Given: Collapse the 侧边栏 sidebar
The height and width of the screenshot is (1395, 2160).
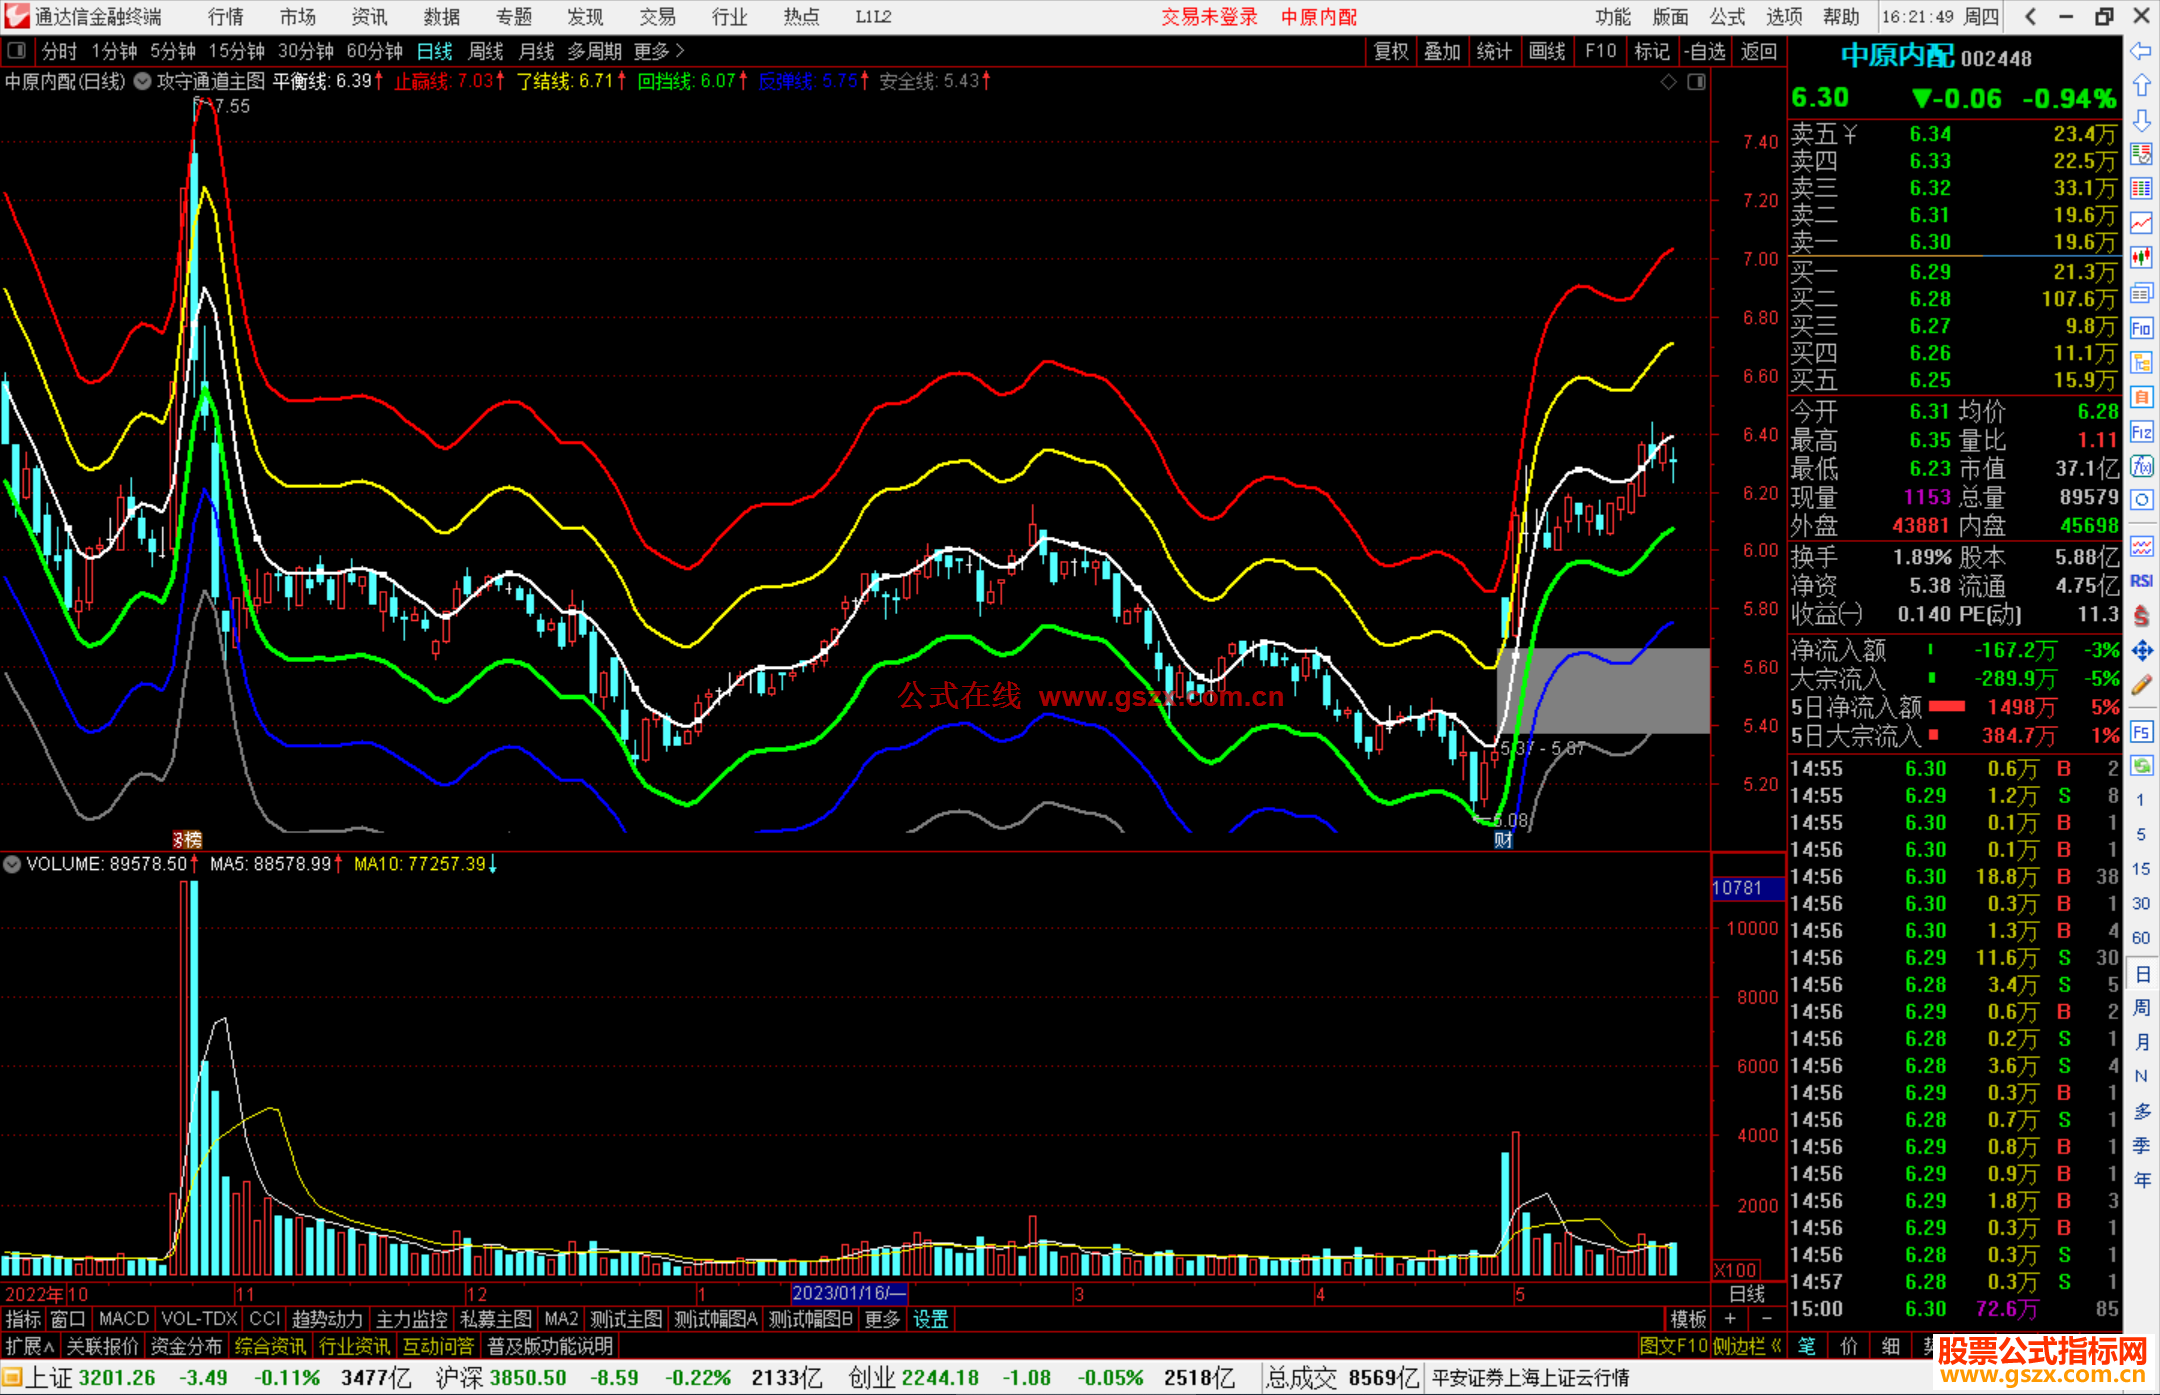Looking at the screenshot, I should tap(1747, 1346).
